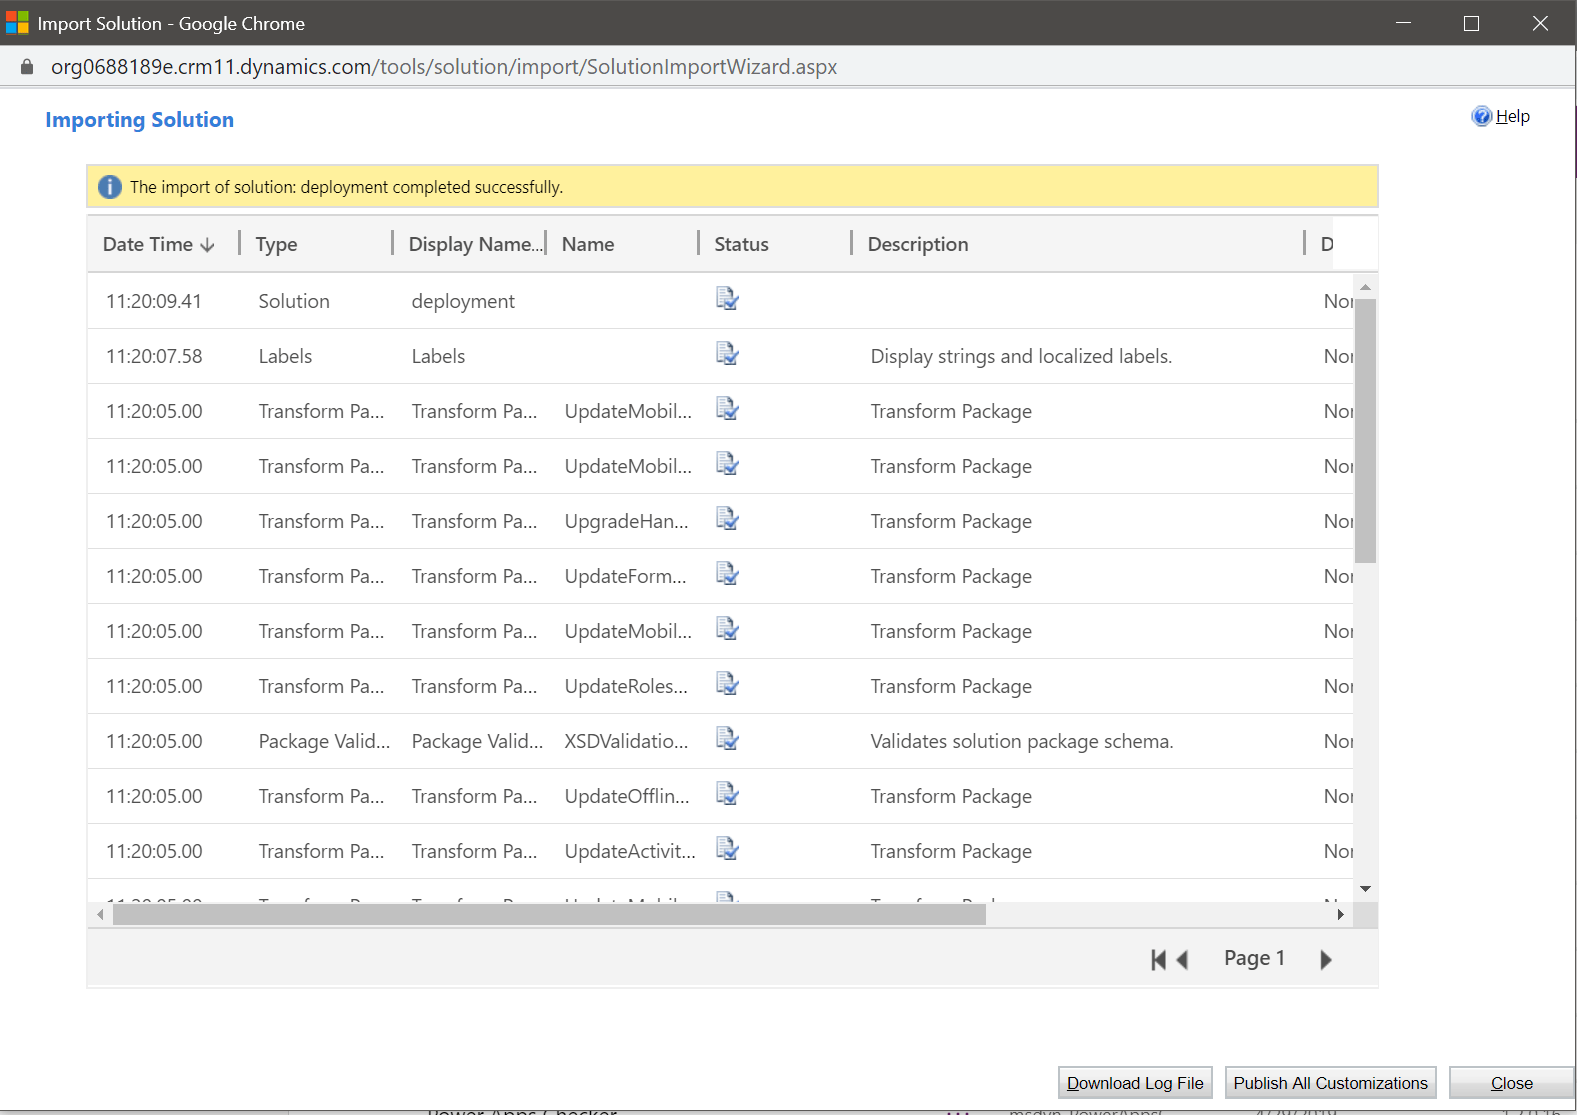Select the 11:20:07.58 time cell
This screenshot has height=1115, width=1577.
[x=154, y=356]
